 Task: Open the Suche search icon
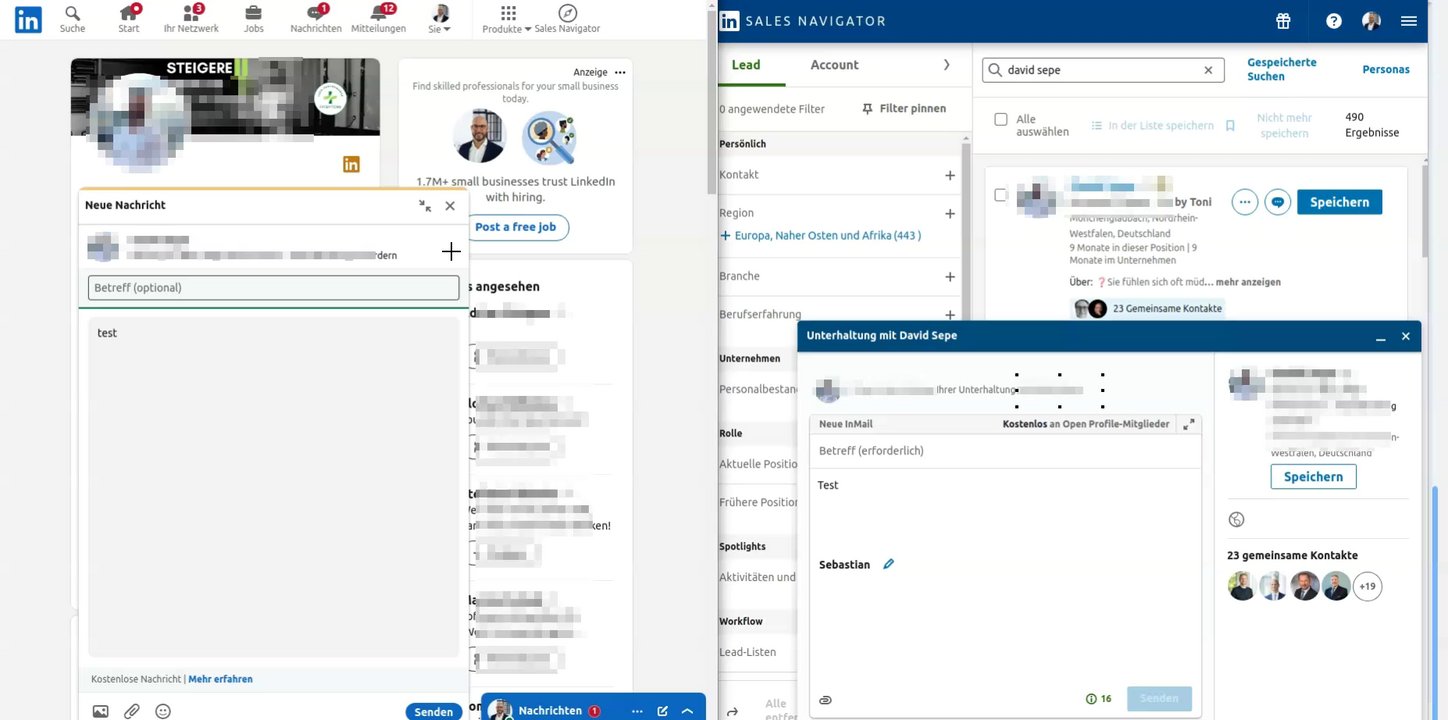72,19
